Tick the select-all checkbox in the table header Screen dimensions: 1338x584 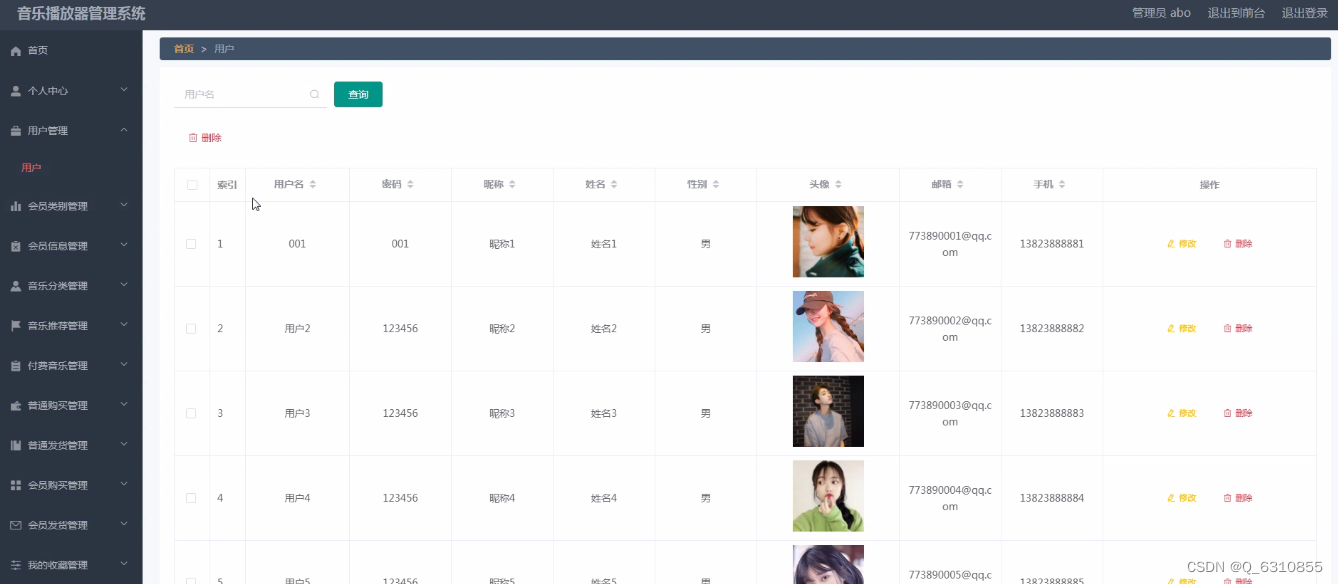click(x=192, y=185)
